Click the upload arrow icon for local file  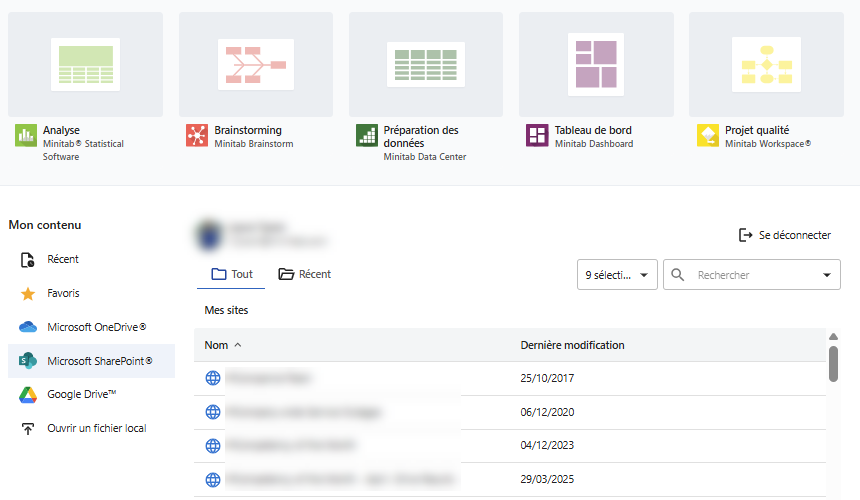point(27,429)
